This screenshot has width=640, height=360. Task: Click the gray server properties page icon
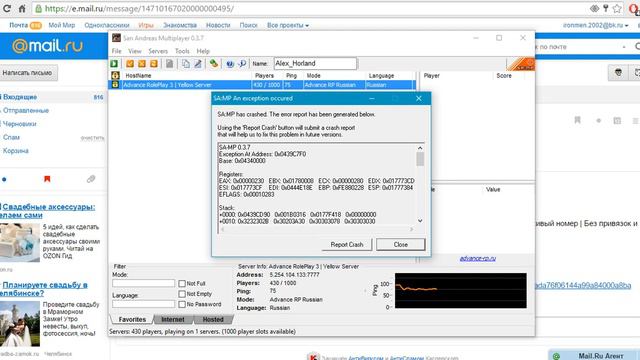[169, 64]
